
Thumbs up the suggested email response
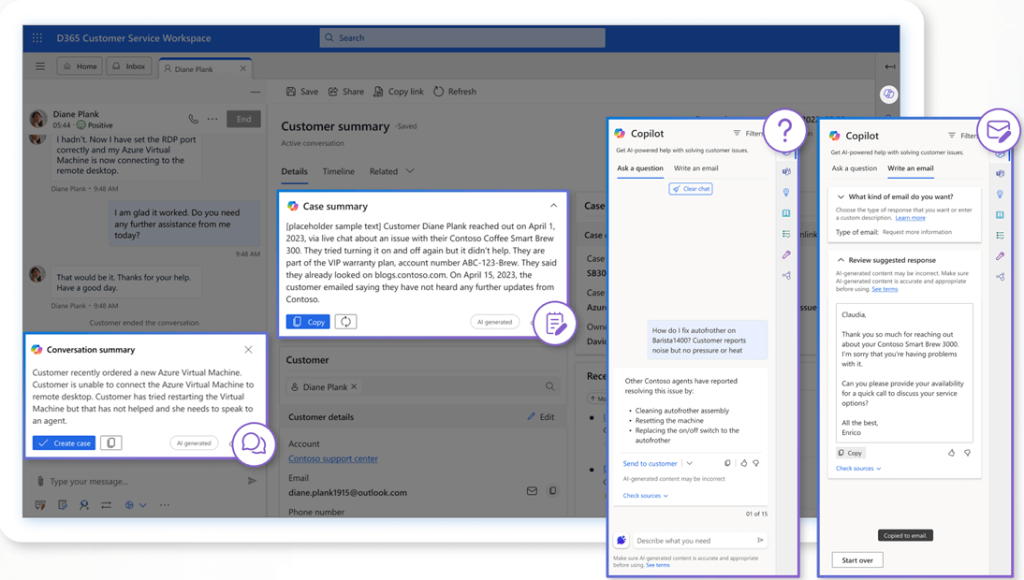(x=952, y=453)
